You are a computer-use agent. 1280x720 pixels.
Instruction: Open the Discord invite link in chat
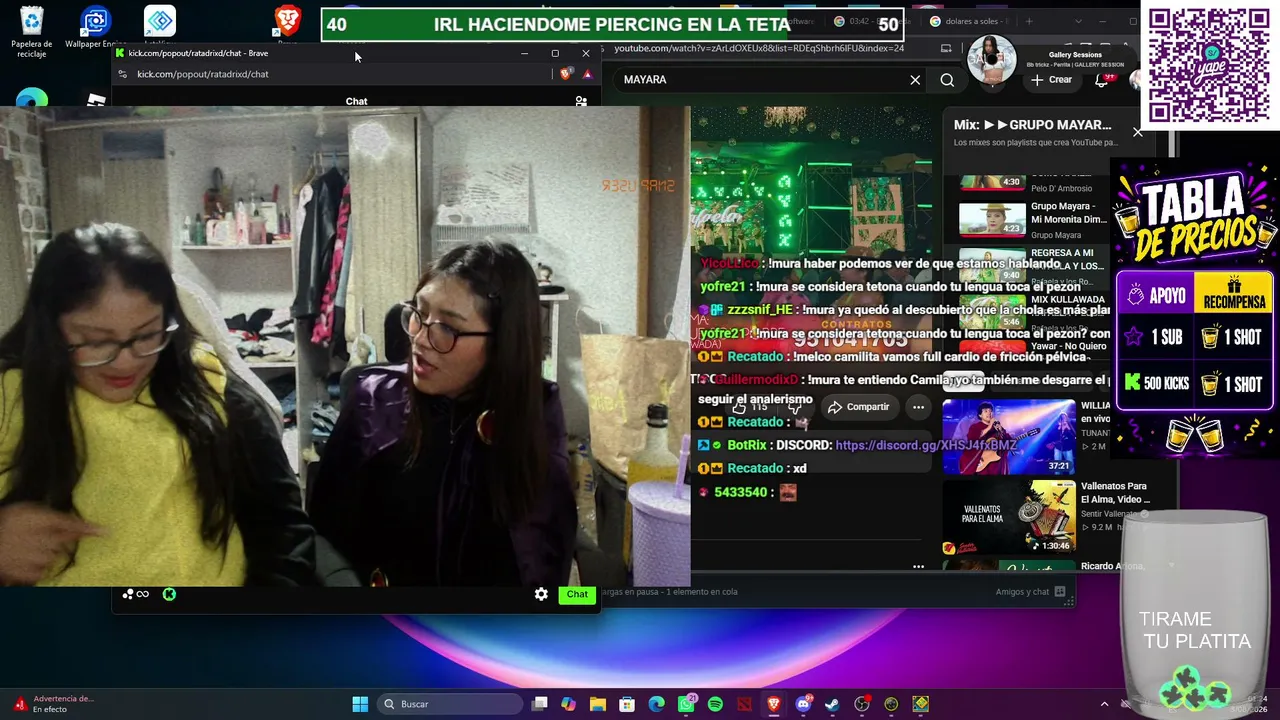[x=926, y=445]
